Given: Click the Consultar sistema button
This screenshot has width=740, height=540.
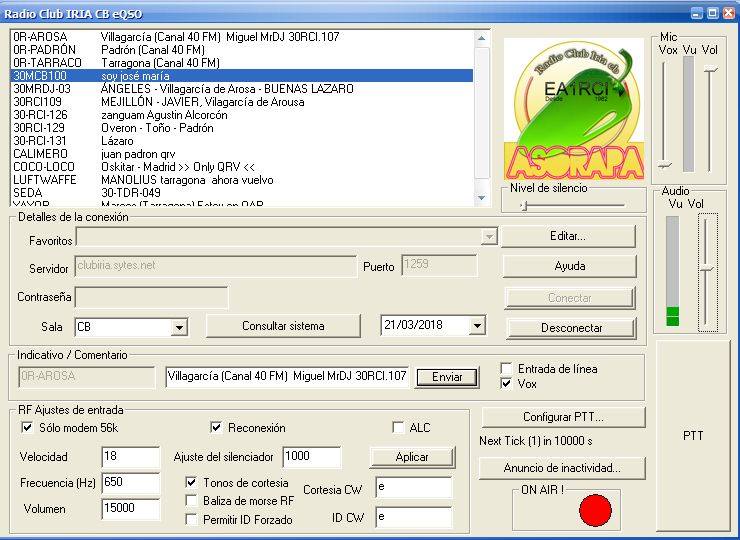Looking at the screenshot, I should (x=283, y=326).
